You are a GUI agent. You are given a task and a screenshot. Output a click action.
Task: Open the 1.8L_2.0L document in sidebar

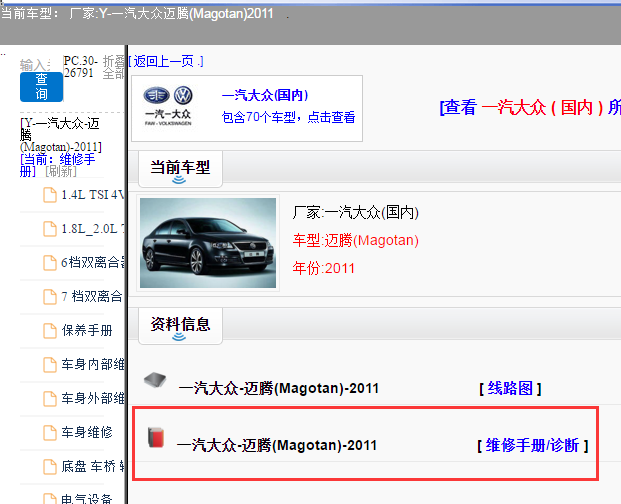[x=93, y=229]
